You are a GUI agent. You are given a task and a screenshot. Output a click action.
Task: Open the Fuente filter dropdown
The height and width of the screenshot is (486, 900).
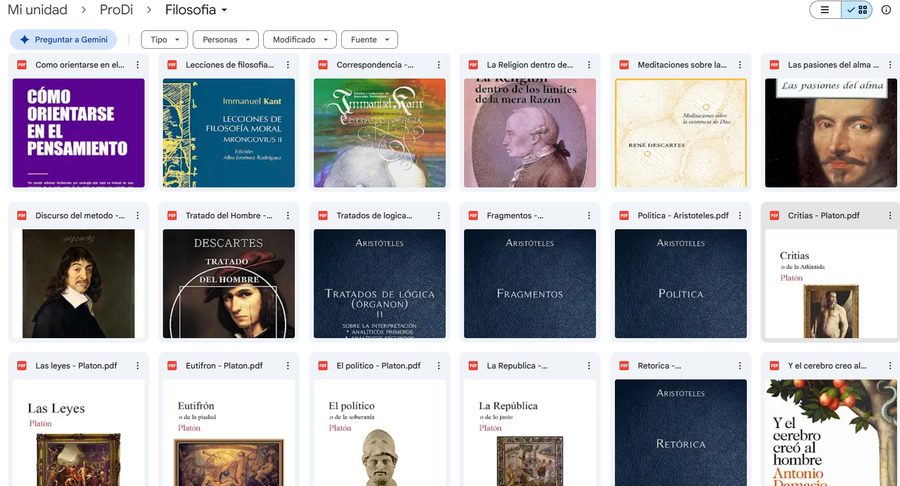pyautogui.click(x=370, y=40)
